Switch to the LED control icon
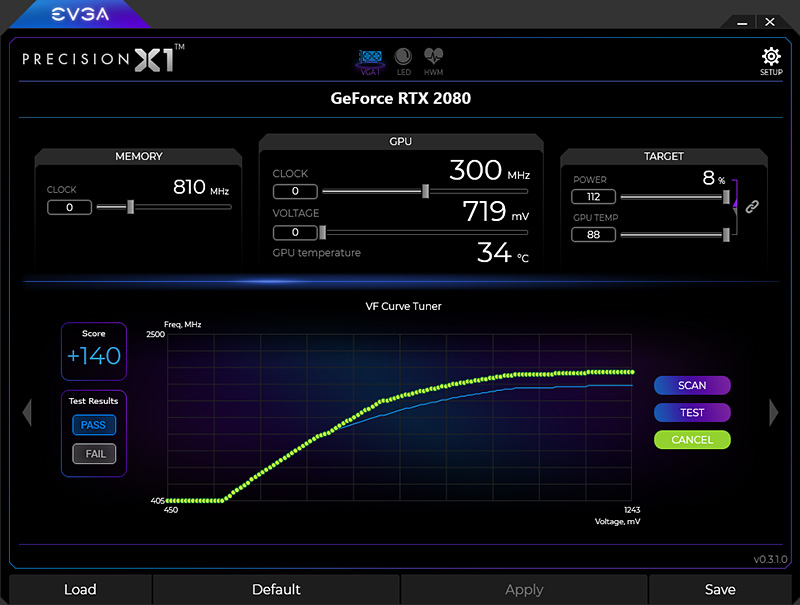Image resolution: width=800 pixels, height=605 pixels. click(x=404, y=62)
